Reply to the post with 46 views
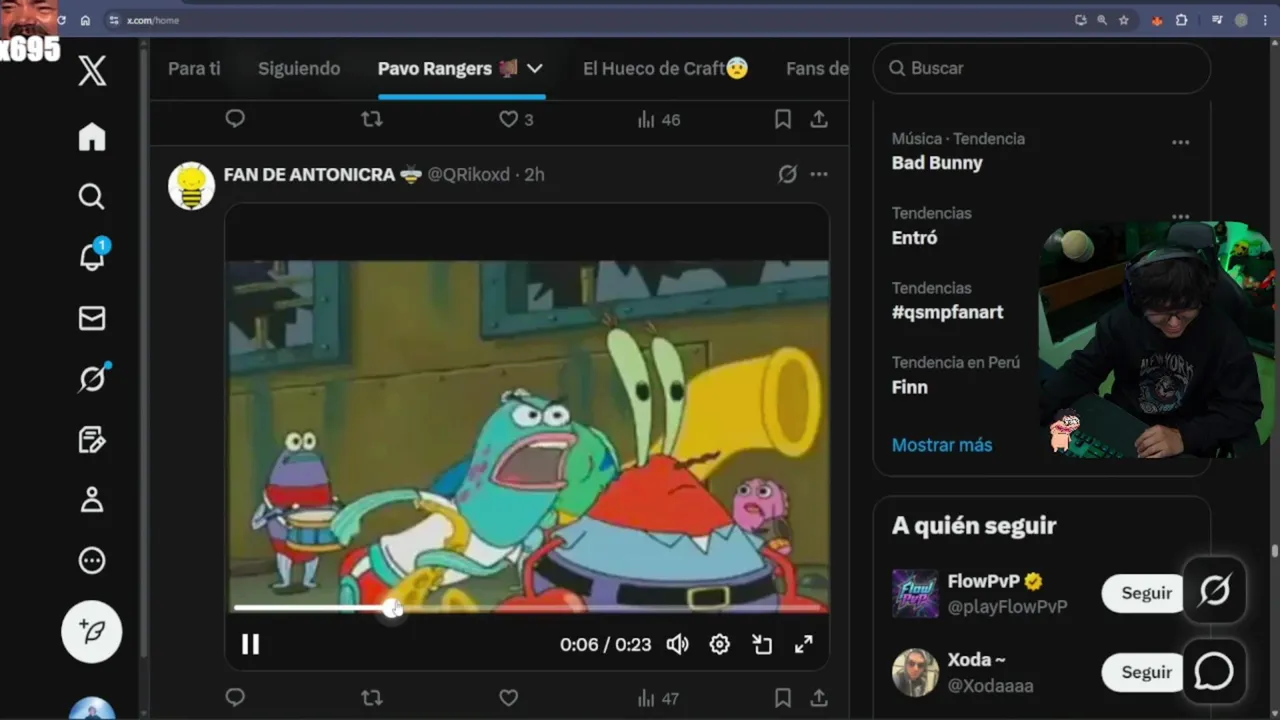This screenshot has height=720, width=1280. [235, 119]
